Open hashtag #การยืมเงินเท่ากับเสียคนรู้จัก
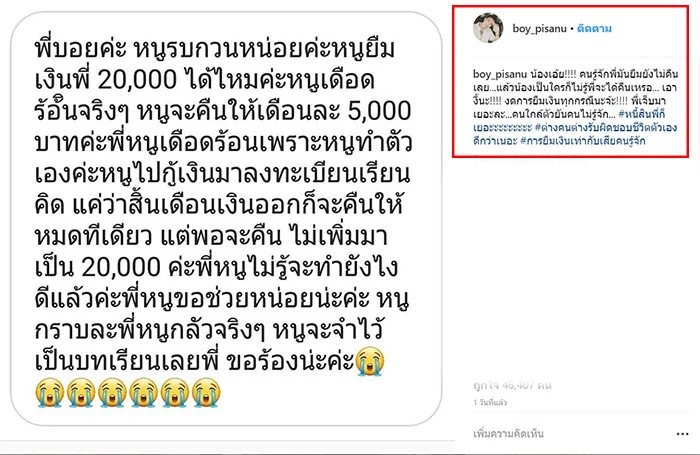700x455 pixels. pos(583,141)
